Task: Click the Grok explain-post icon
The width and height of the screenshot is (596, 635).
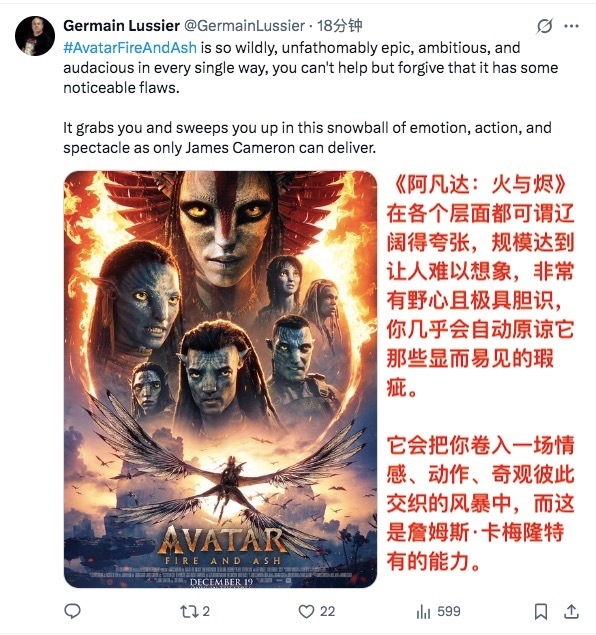Action: click(x=545, y=26)
